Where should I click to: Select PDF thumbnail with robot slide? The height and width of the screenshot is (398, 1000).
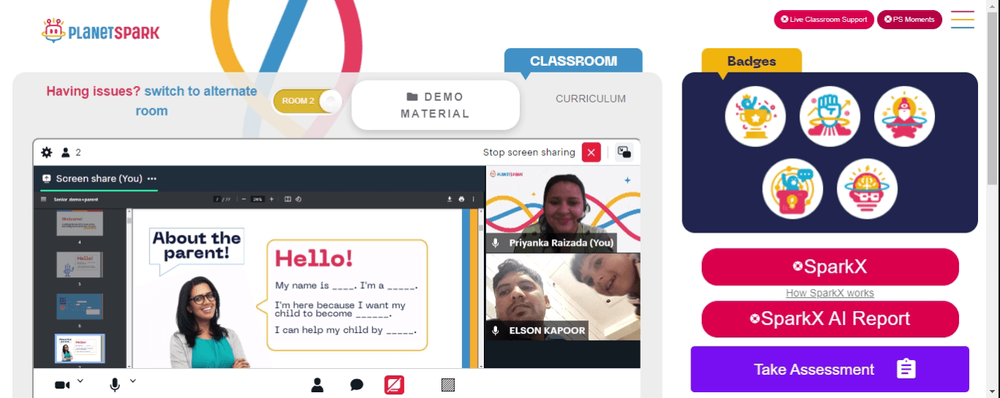[80, 264]
